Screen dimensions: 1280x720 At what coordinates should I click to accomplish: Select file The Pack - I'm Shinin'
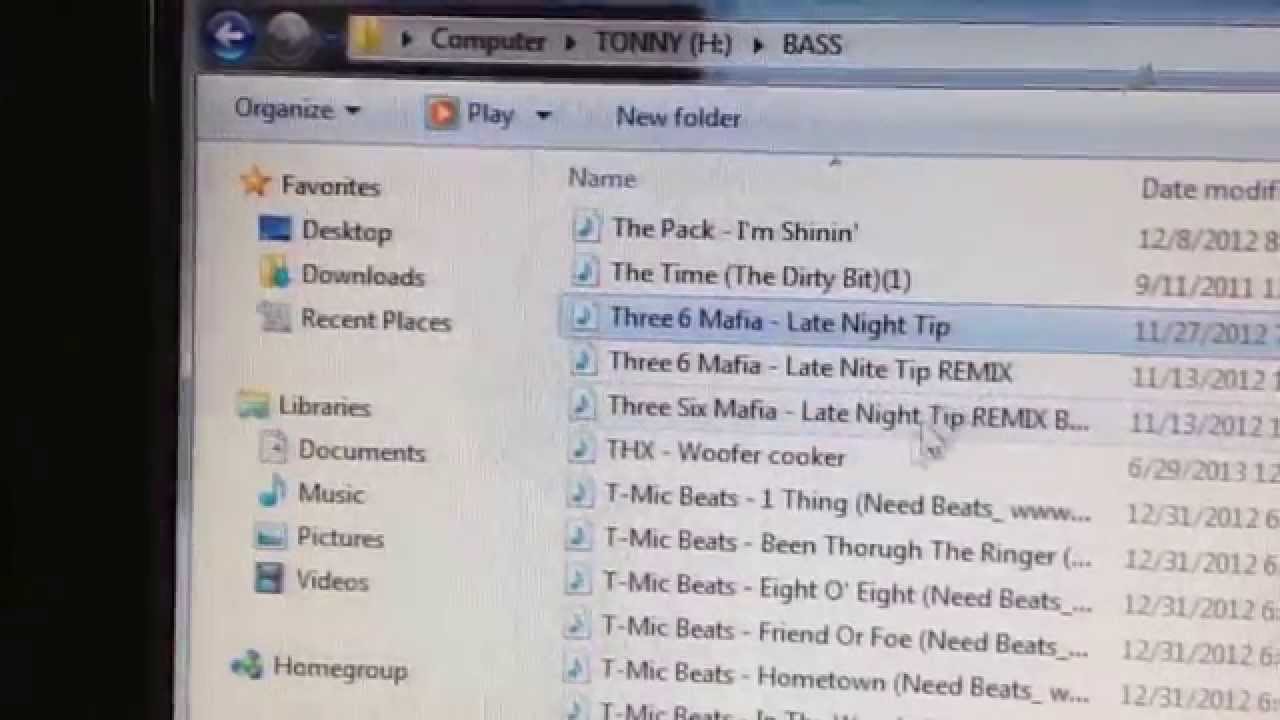[x=735, y=230]
